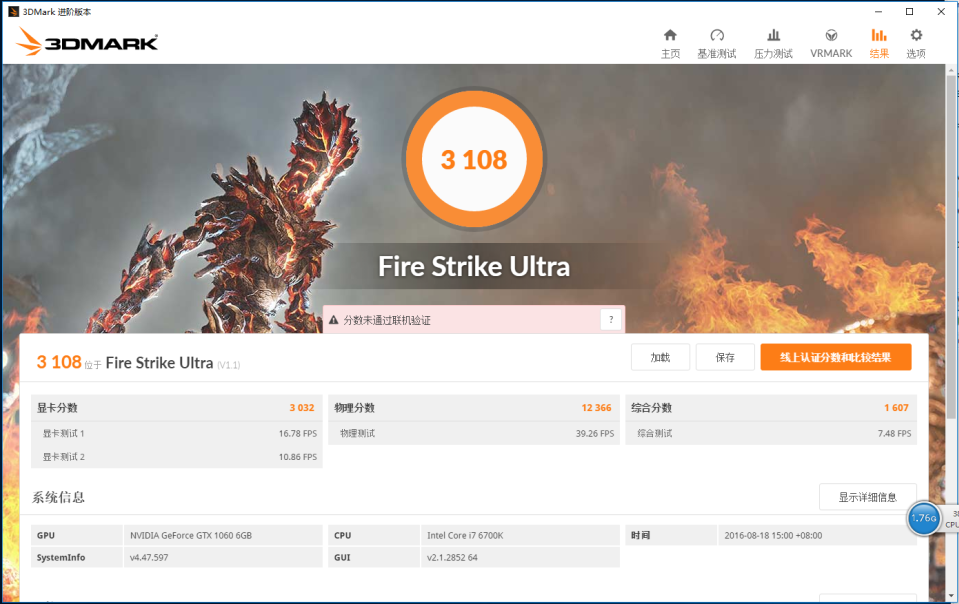Click the 系统信息 section heading
Viewport: 959px width, 604px height.
point(58,497)
